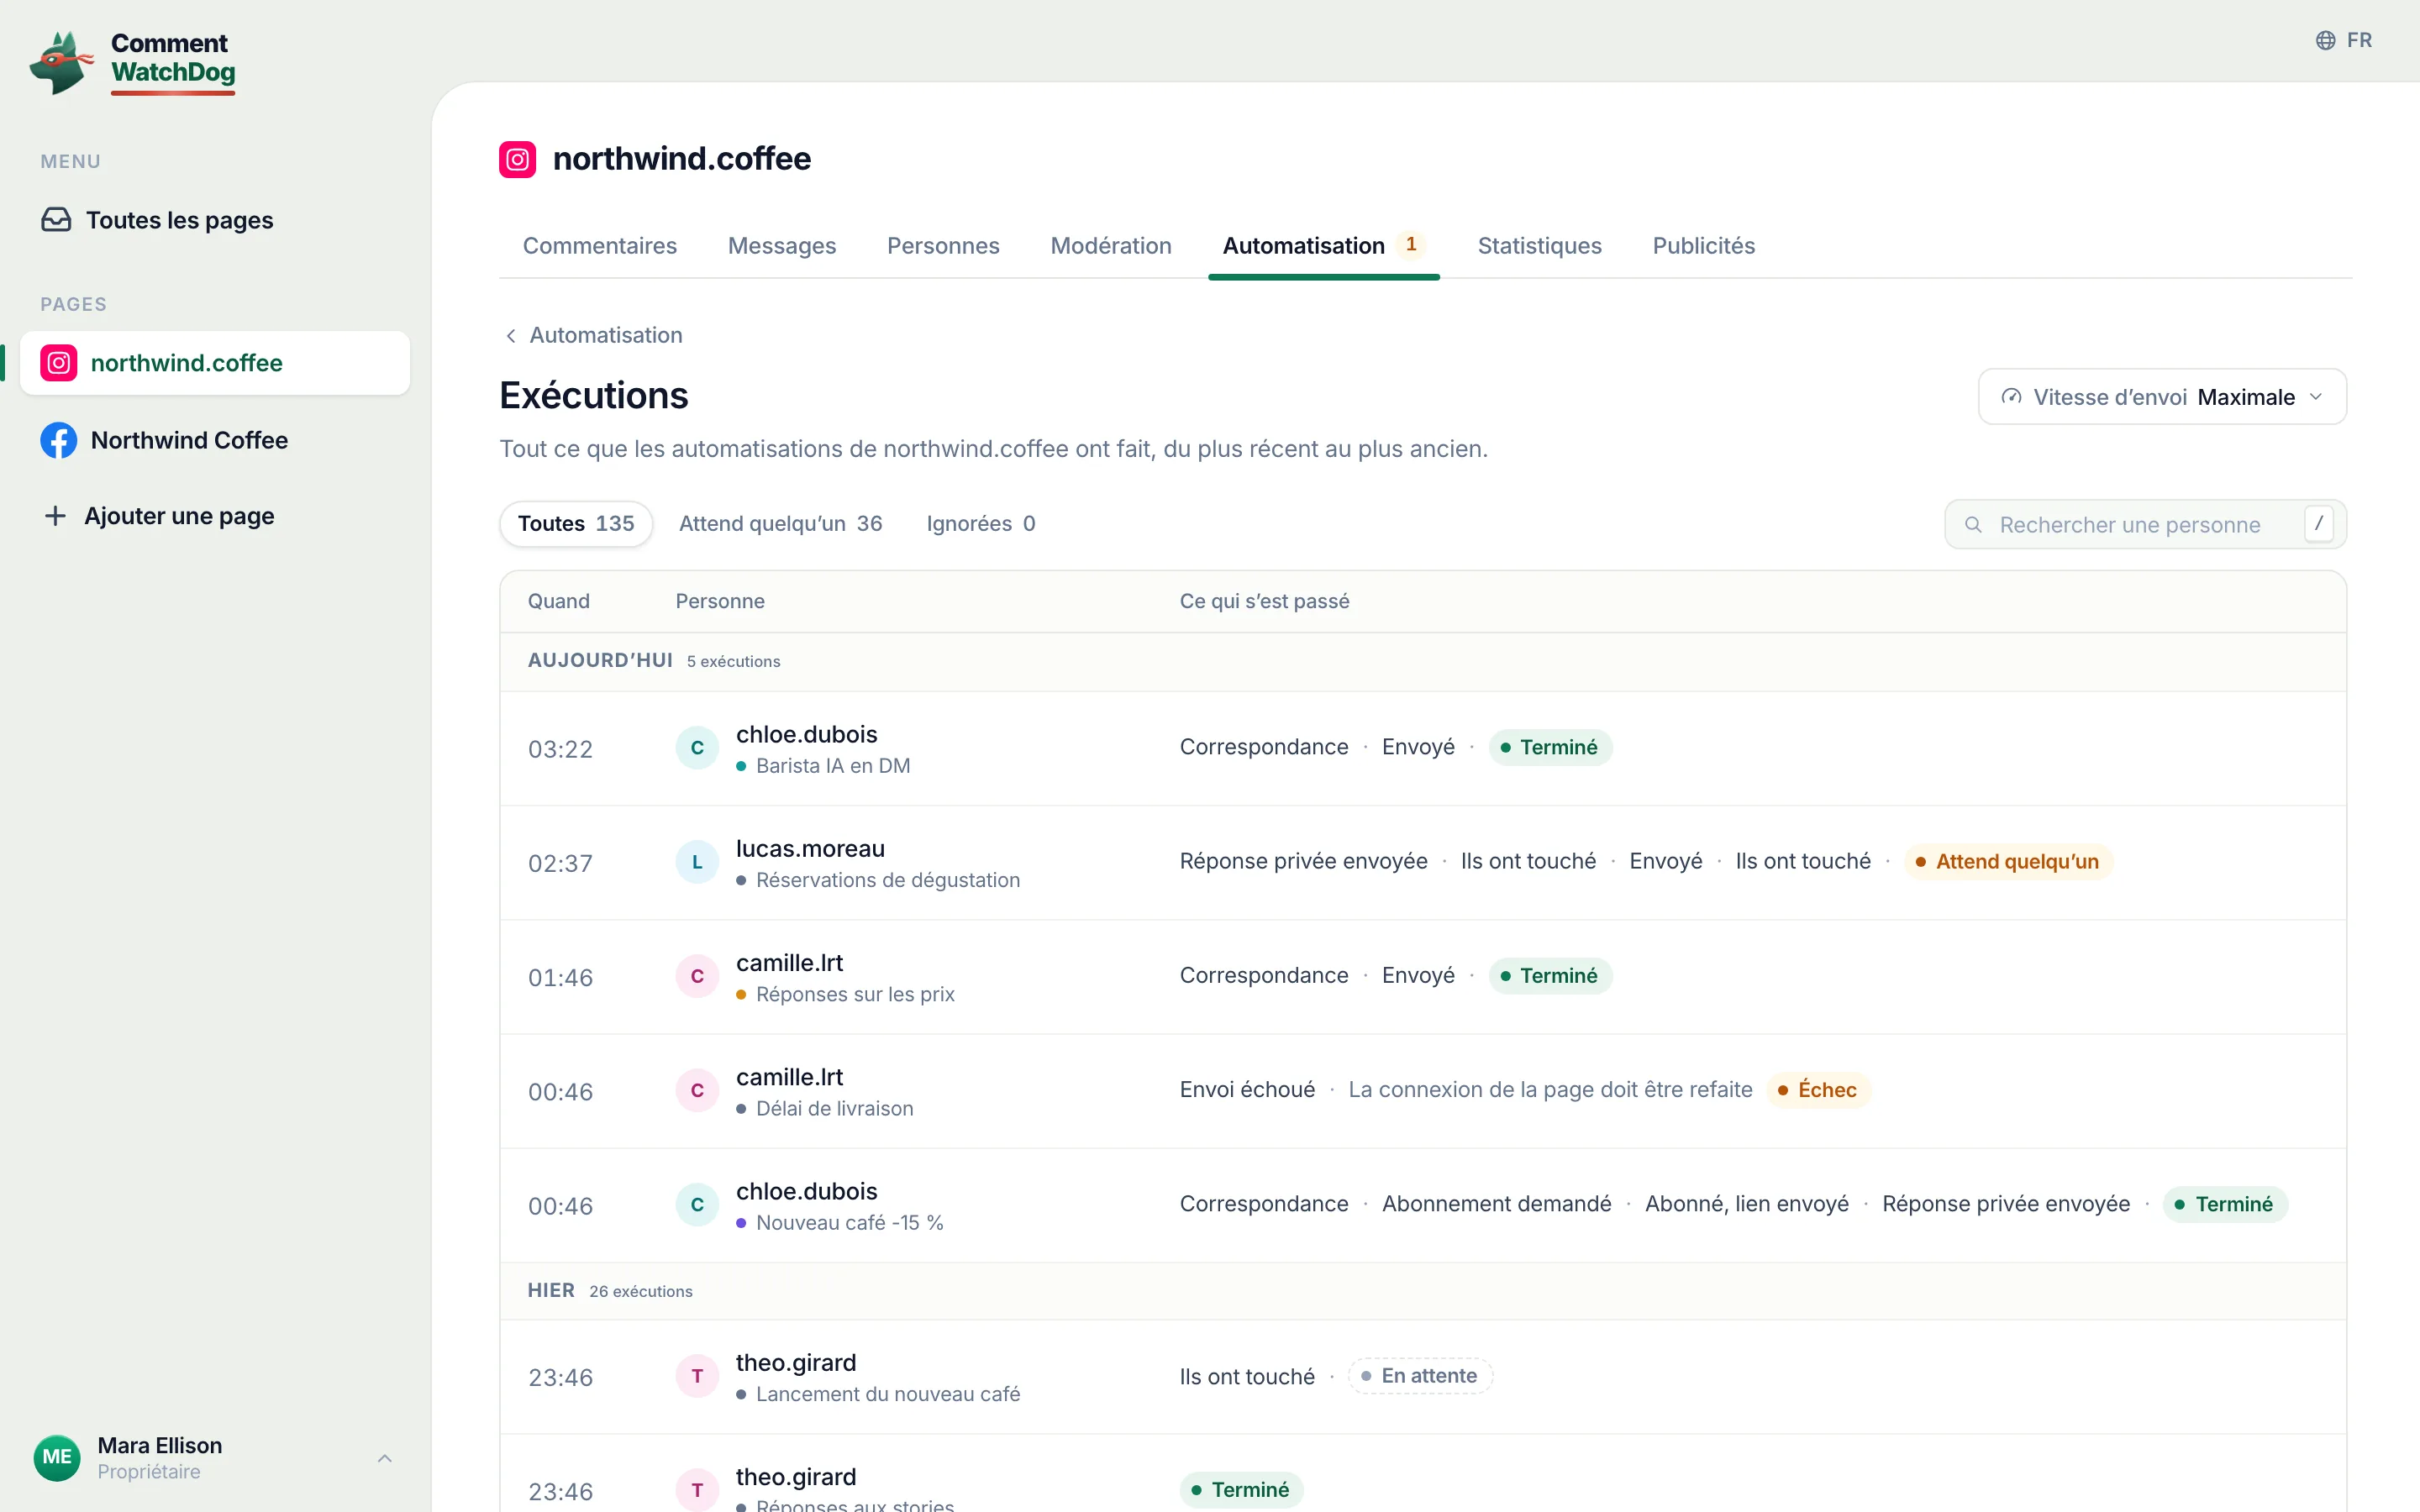Click Terminé status on 03:22 row
The image size is (2420, 1512).
pos(1550,748)
